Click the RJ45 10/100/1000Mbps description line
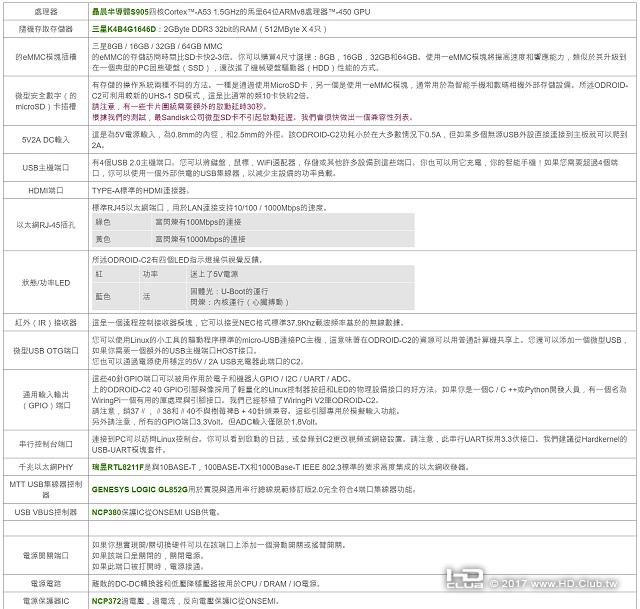The height and width of the screenshot is (609, 640). click(210, 208)
